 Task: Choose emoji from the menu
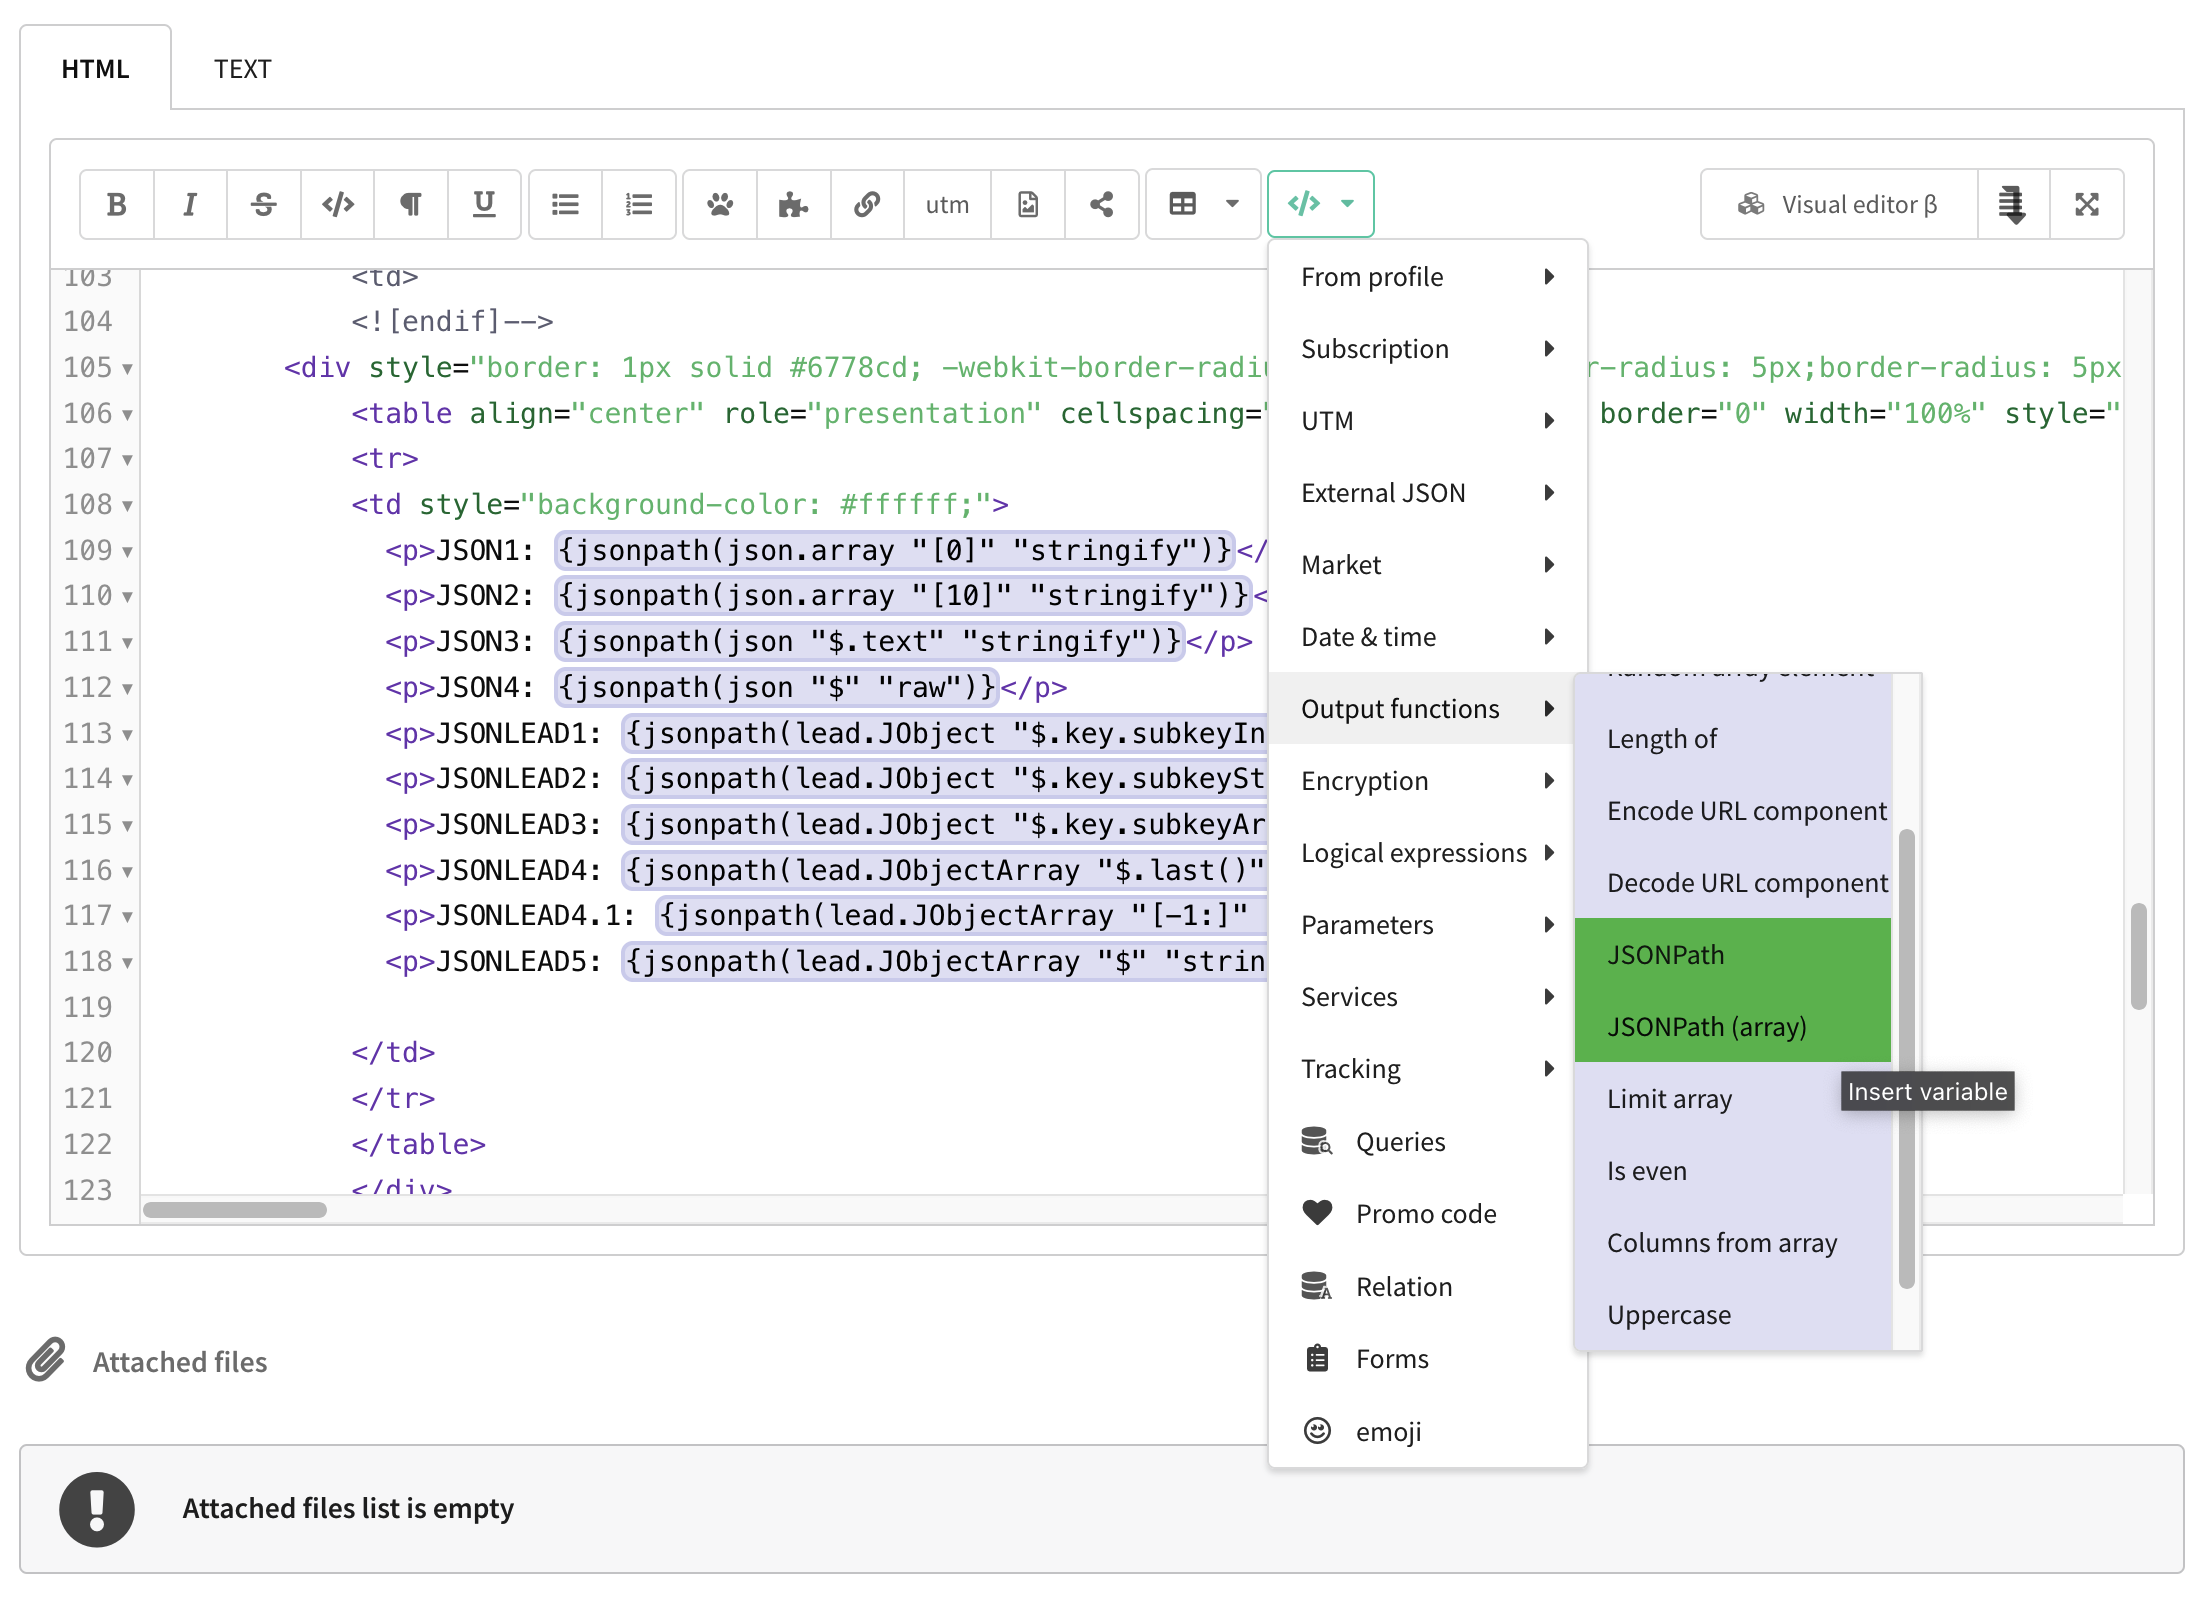pos(1428,1432)
